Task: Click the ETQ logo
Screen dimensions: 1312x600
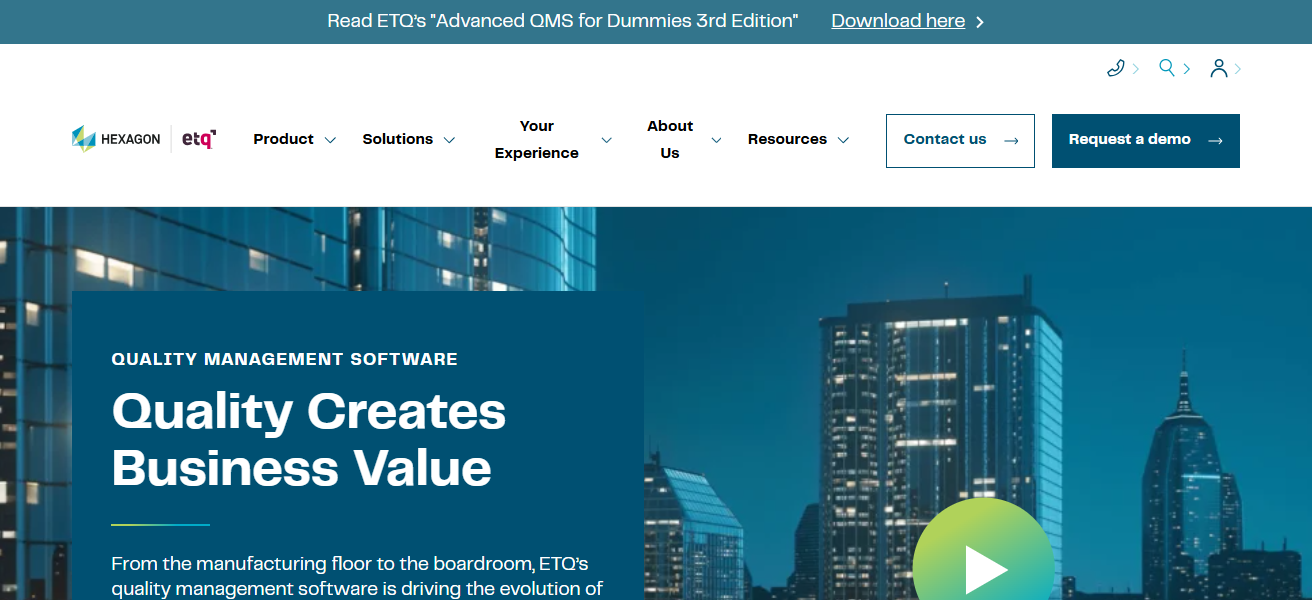Action: click(196, 138)
